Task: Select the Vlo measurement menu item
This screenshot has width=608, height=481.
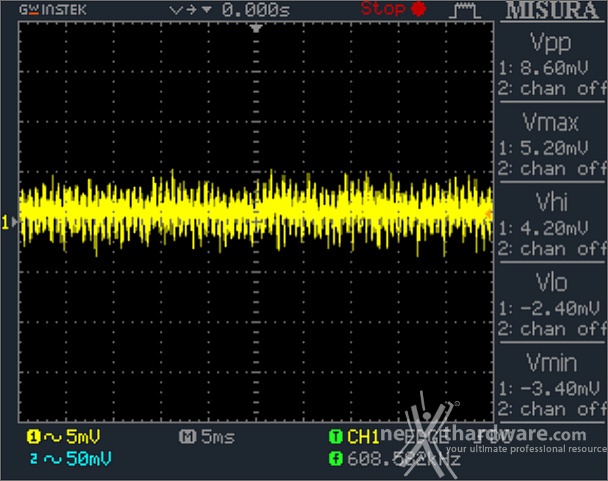Action: tap(552, 304)
